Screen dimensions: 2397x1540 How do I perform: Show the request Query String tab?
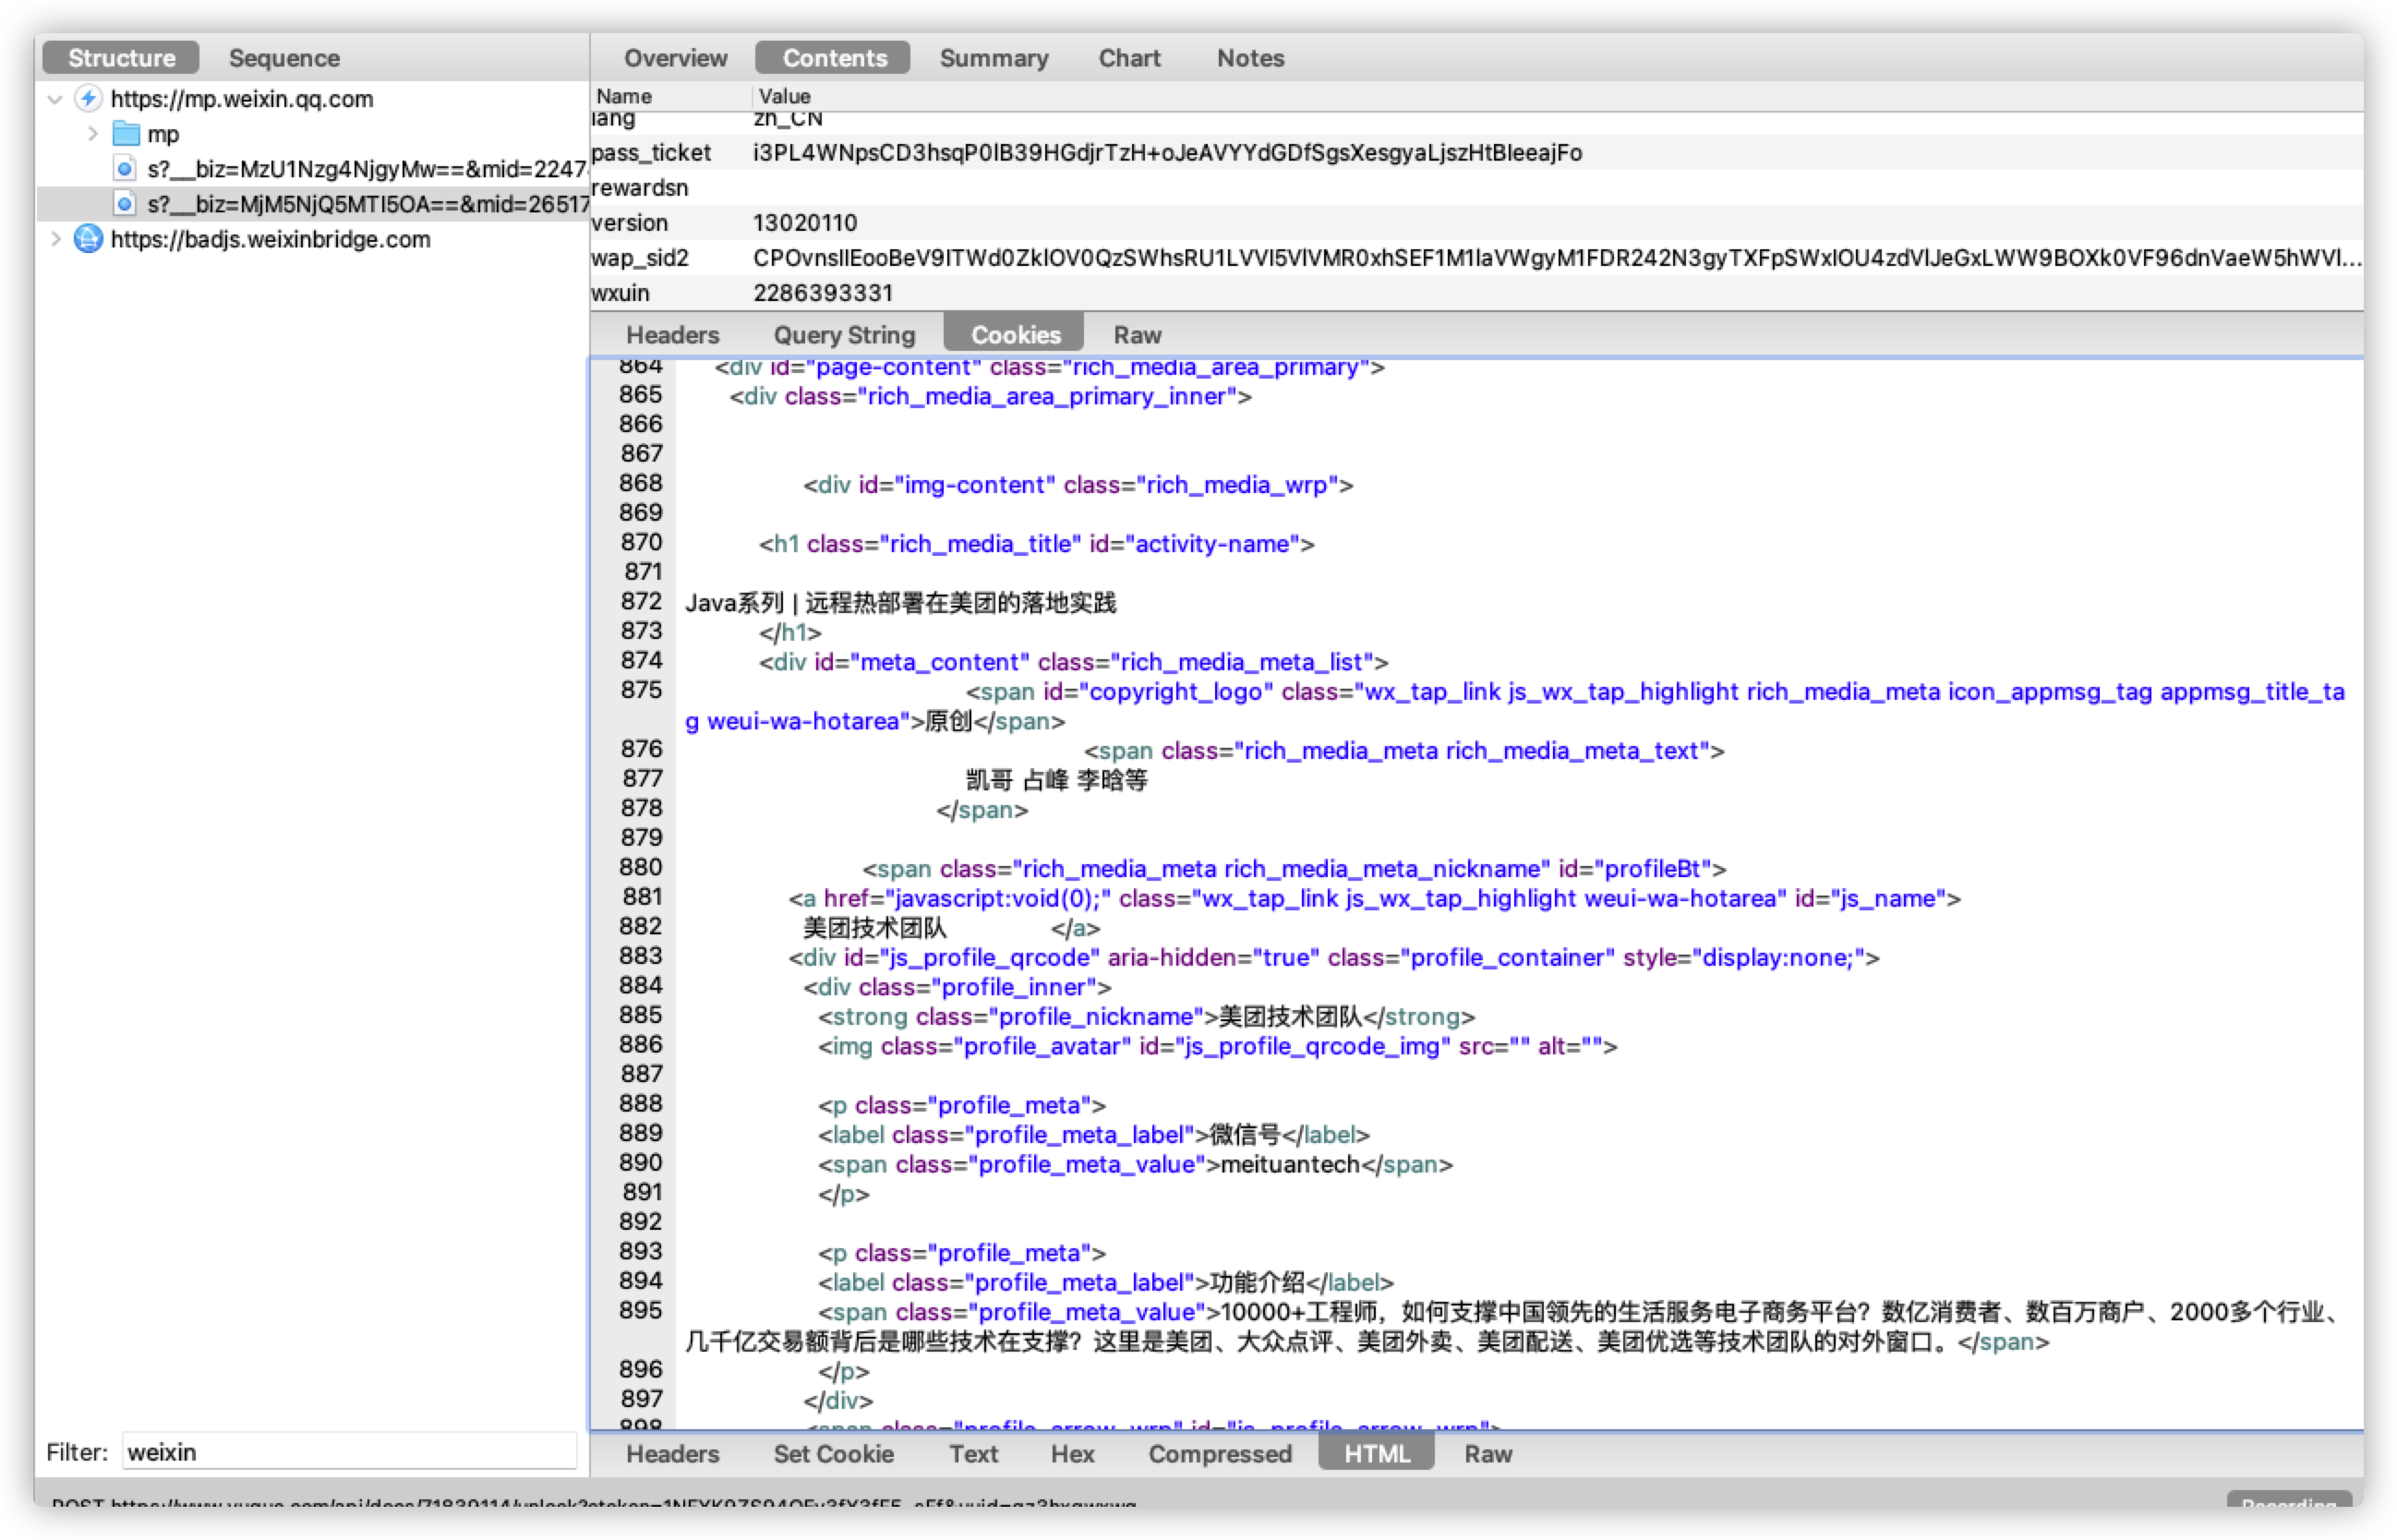coord(844,335)
